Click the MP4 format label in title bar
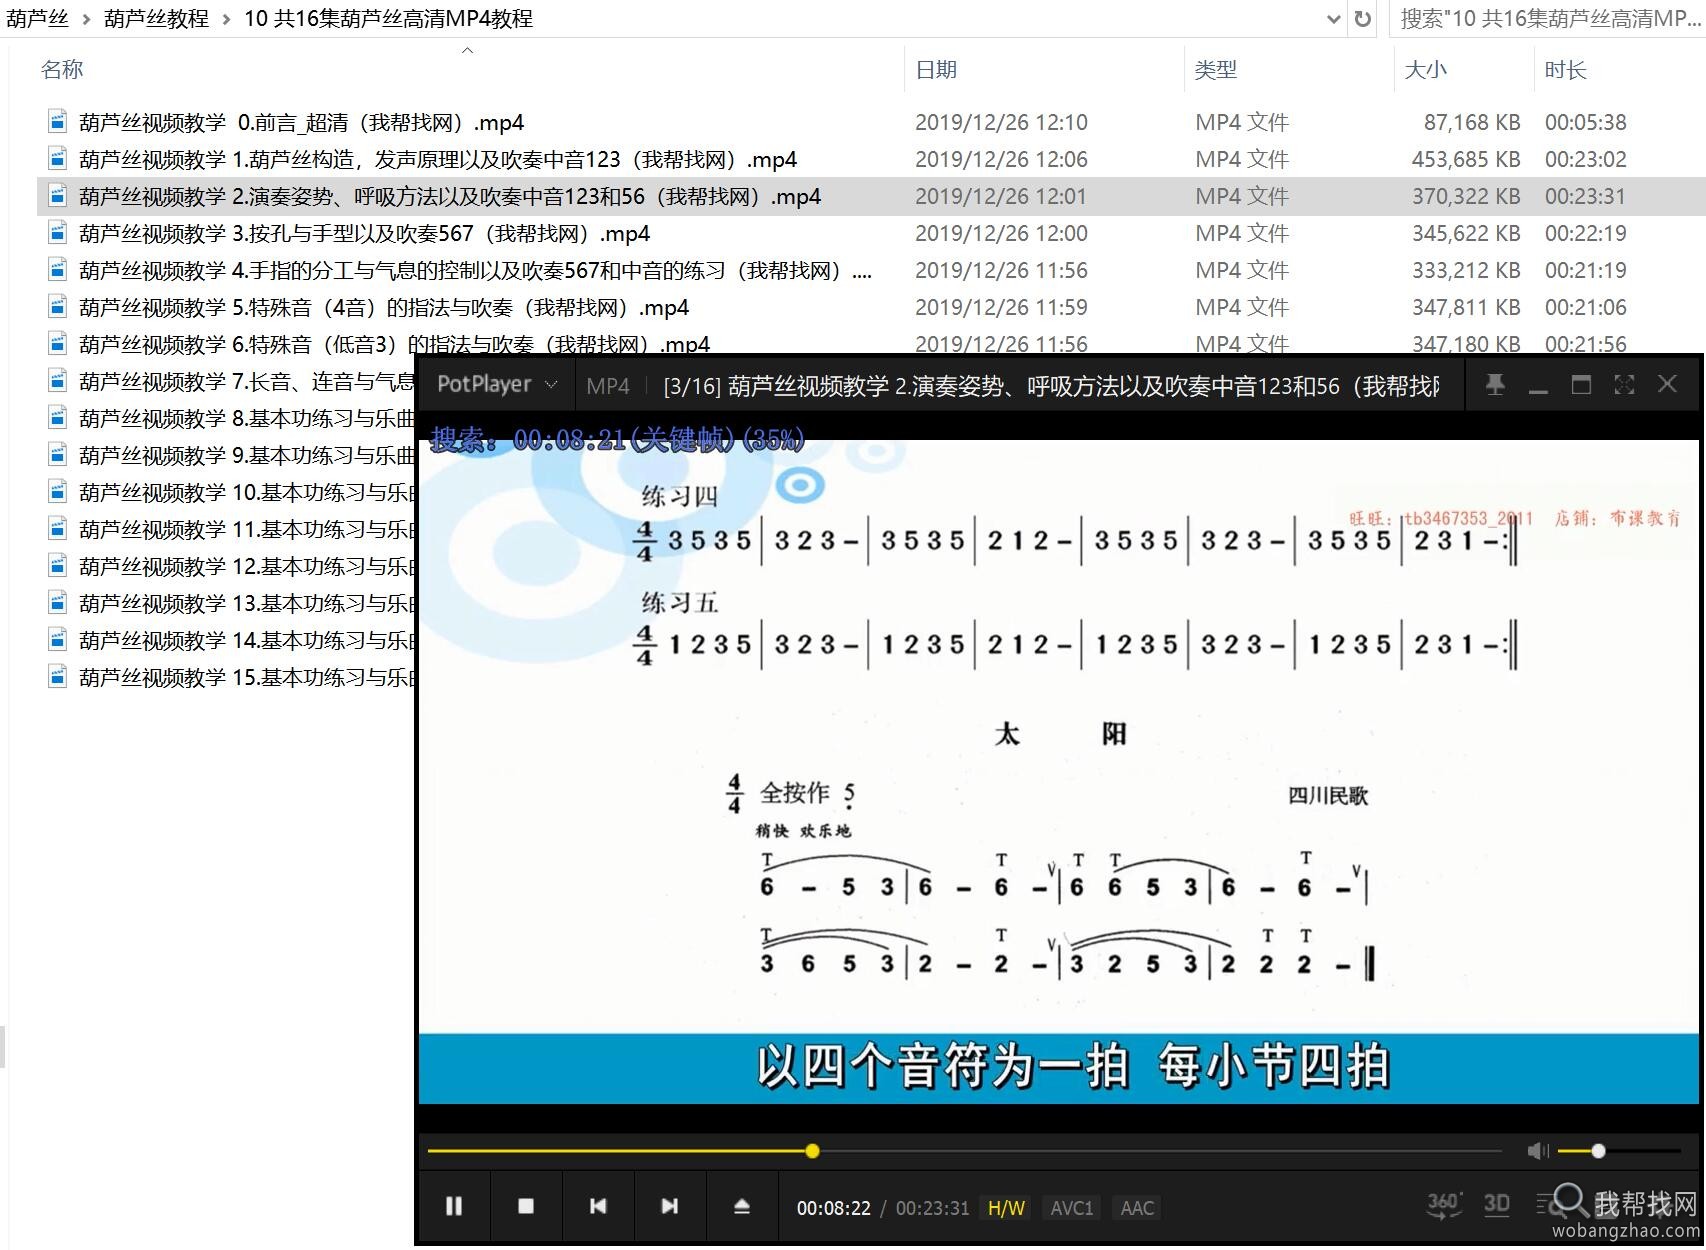 pos(608,386)
